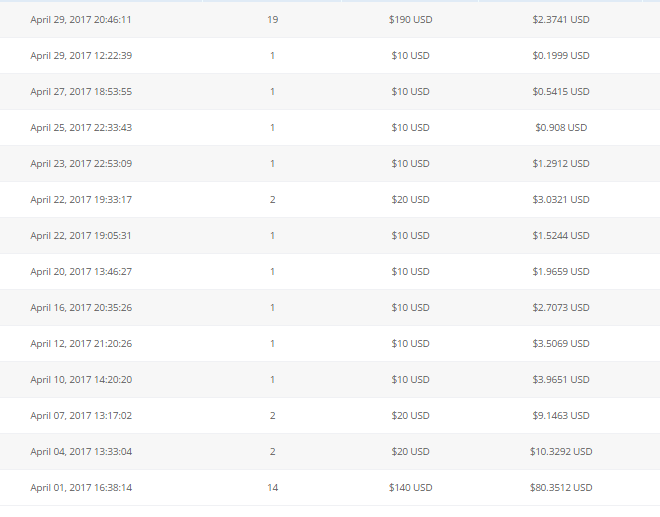The height and width of the screenshot is (517, 660).
Task: Select the April 16, 2017 20:35:26 date
Action: 81,308
